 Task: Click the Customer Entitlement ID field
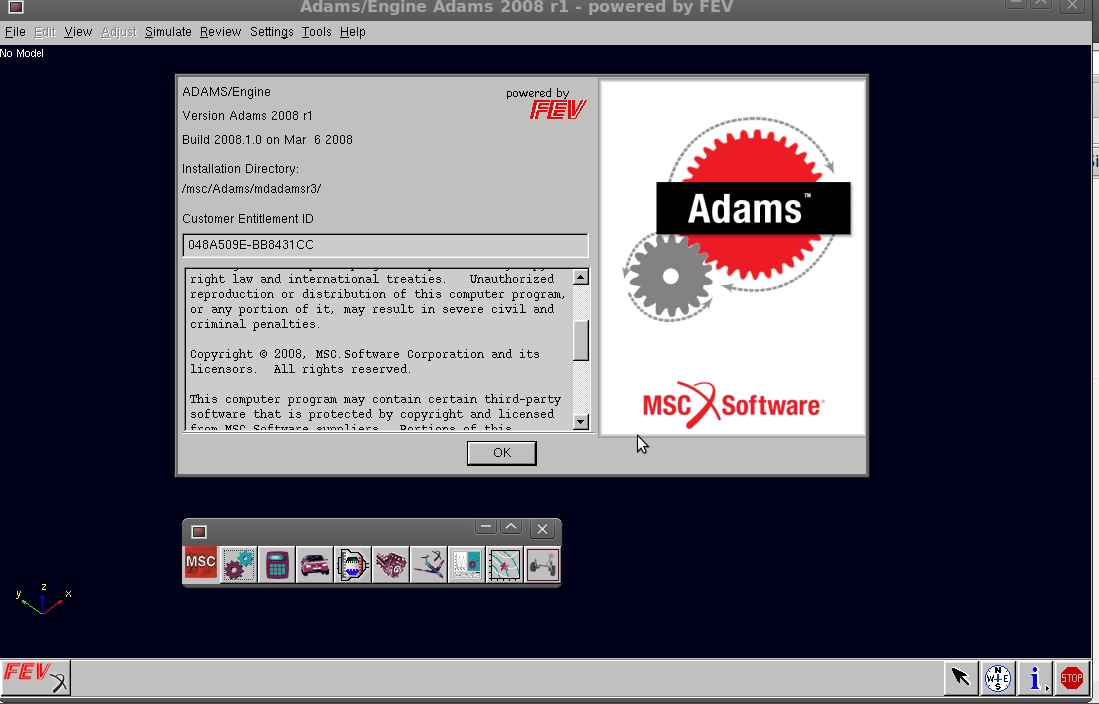coord(385,245)
